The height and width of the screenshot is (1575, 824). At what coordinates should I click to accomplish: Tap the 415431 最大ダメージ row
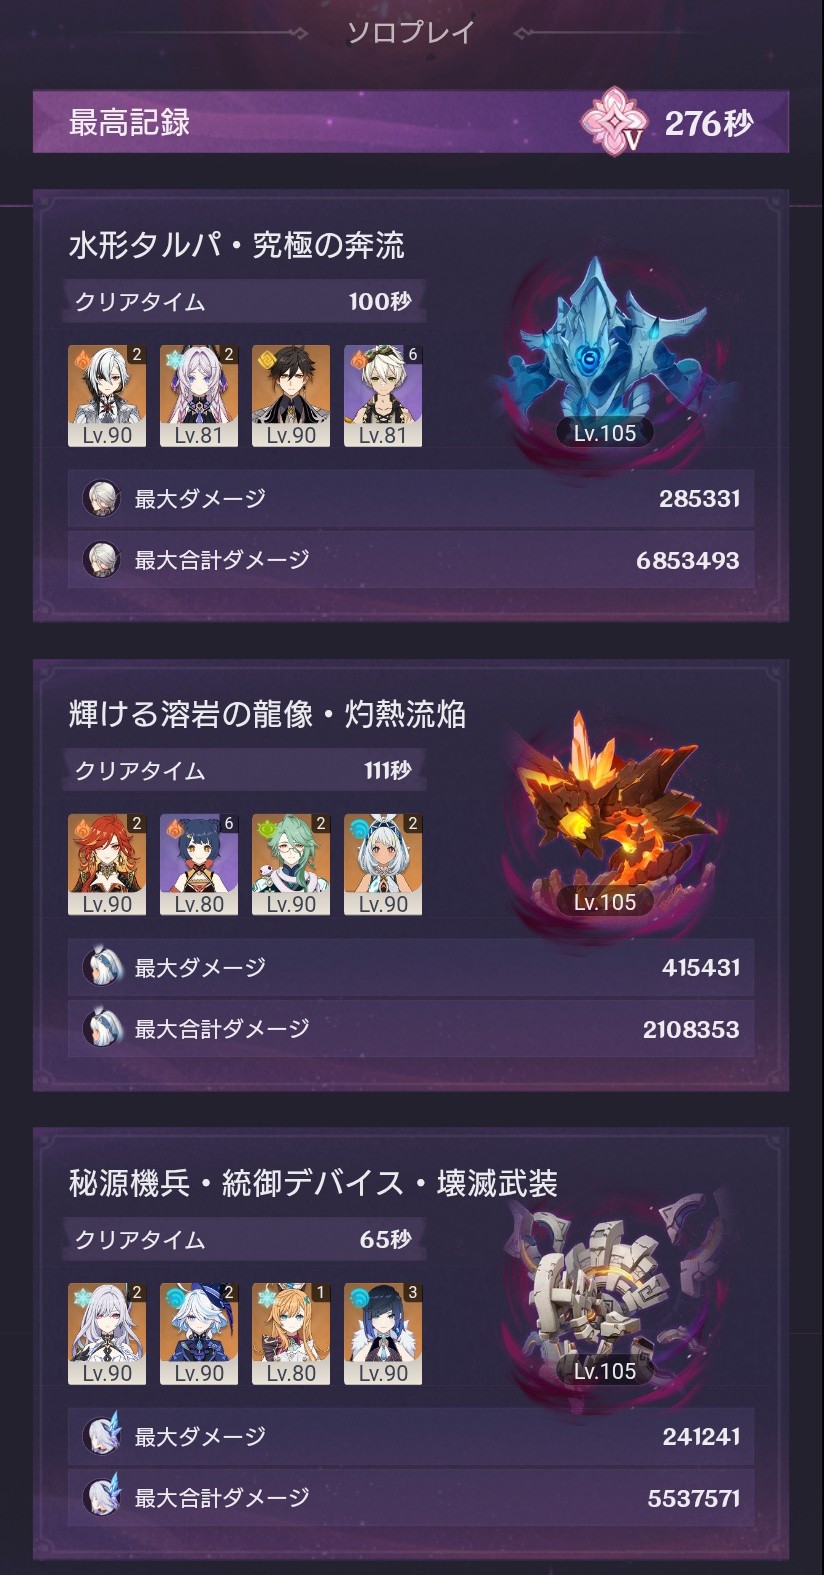pos(411,967)
